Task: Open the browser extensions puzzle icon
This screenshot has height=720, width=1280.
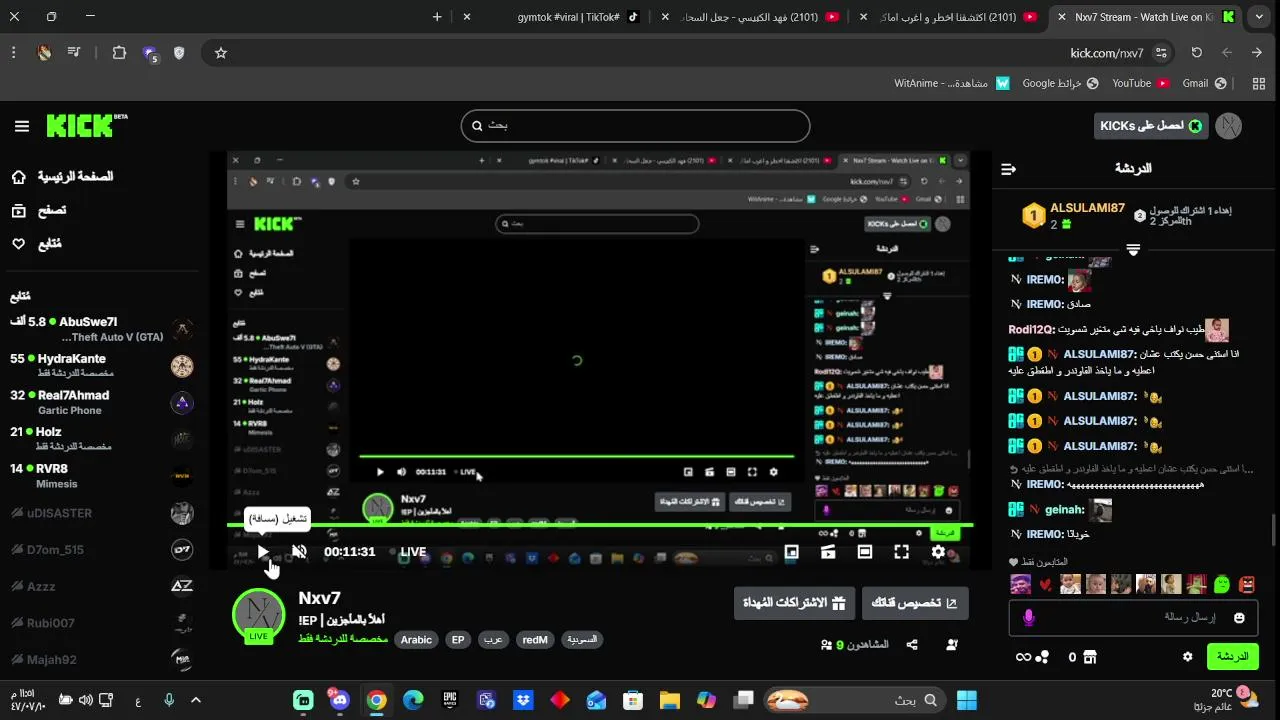Action: point(119,53)
